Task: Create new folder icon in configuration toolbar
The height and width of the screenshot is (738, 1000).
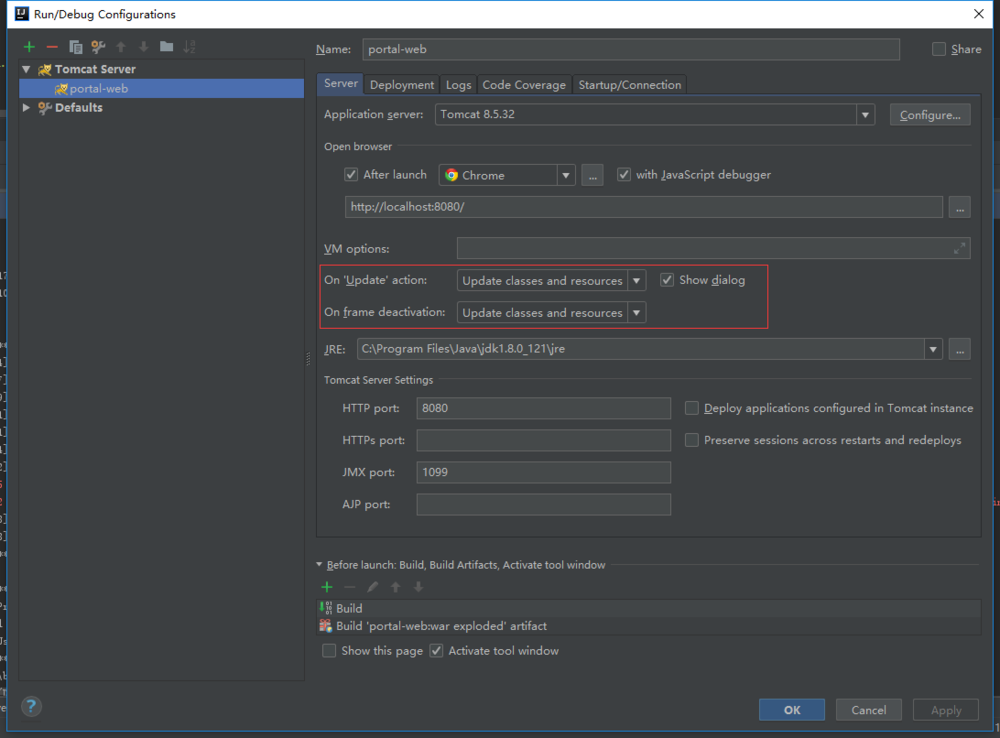Action: [166, 47]
